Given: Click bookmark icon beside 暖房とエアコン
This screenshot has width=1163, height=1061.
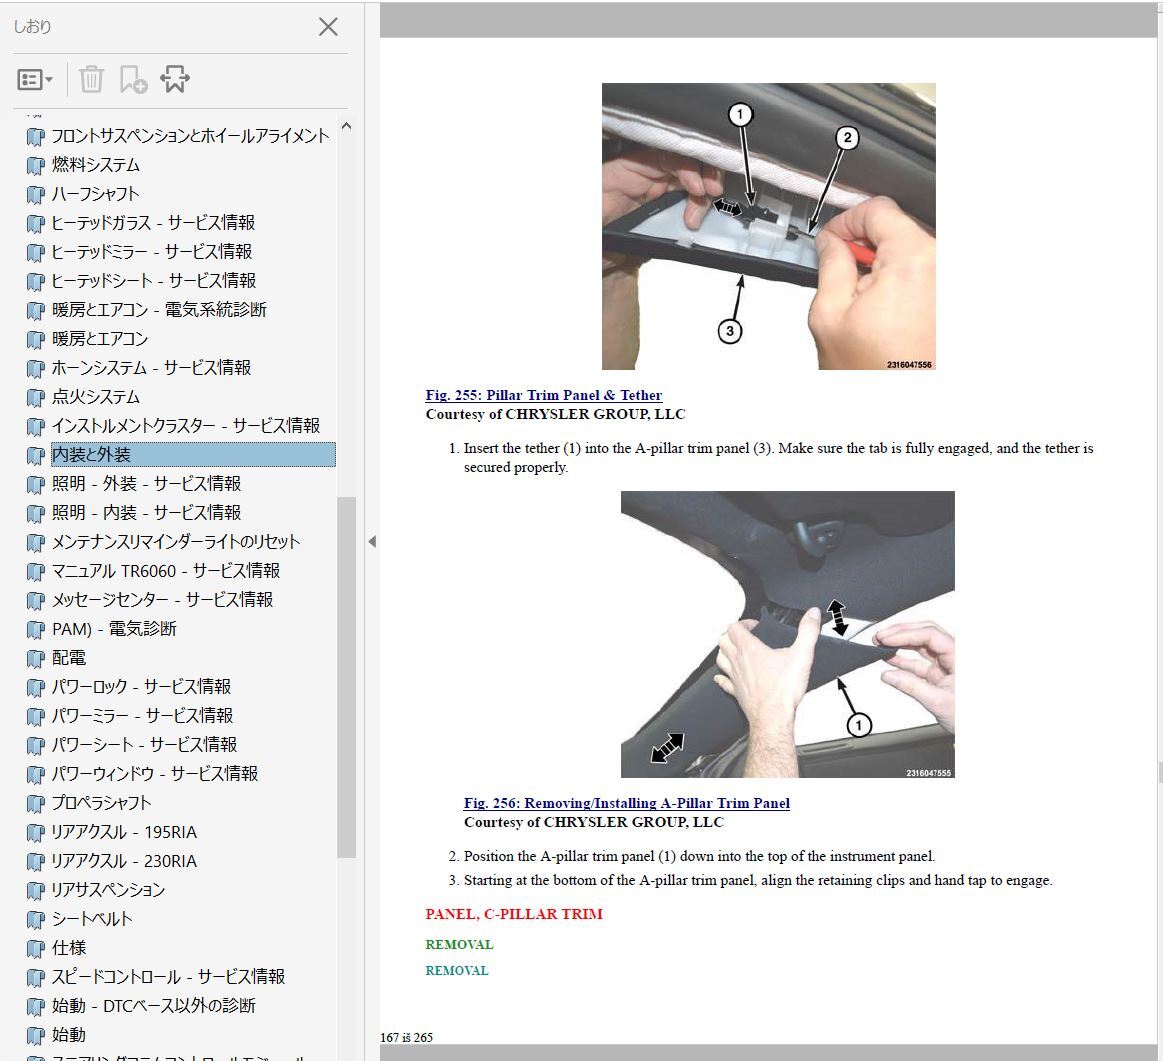Looking at the screenshot, I should pos(35,339).
